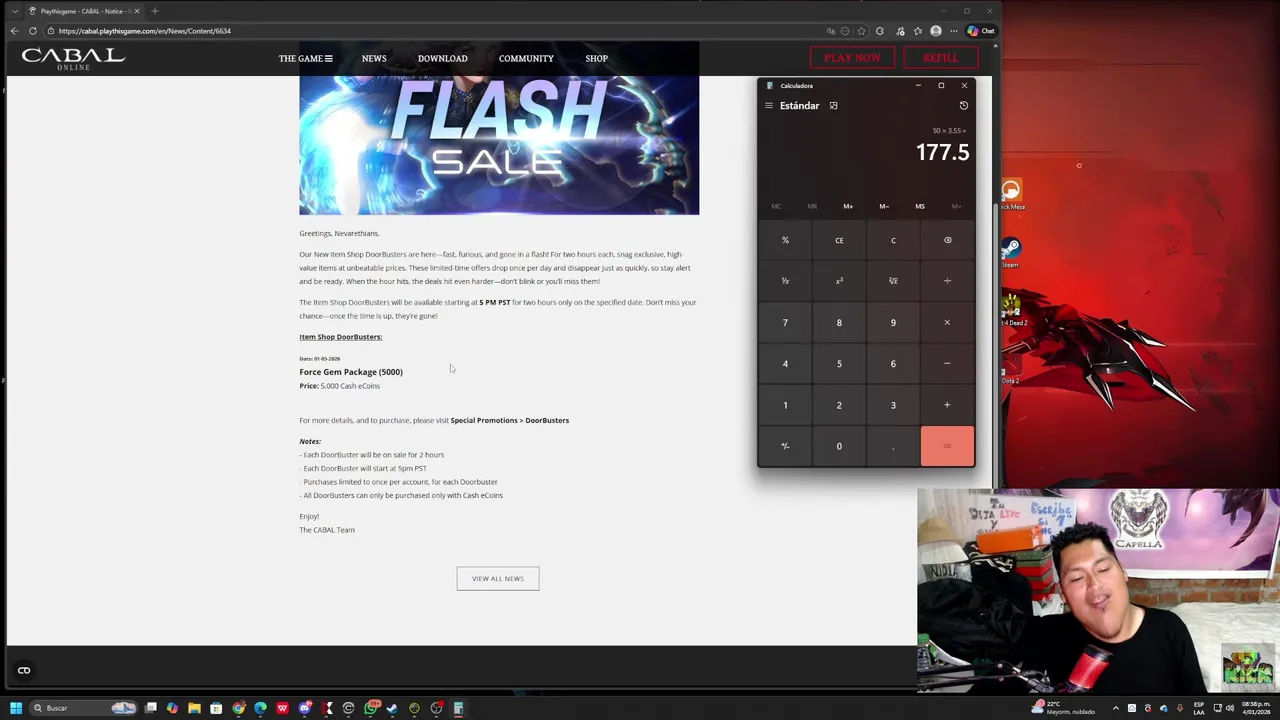Open DOWNLOAD on the CABAL navigation
Screen dimensions: 1280x720
point(442,58)
